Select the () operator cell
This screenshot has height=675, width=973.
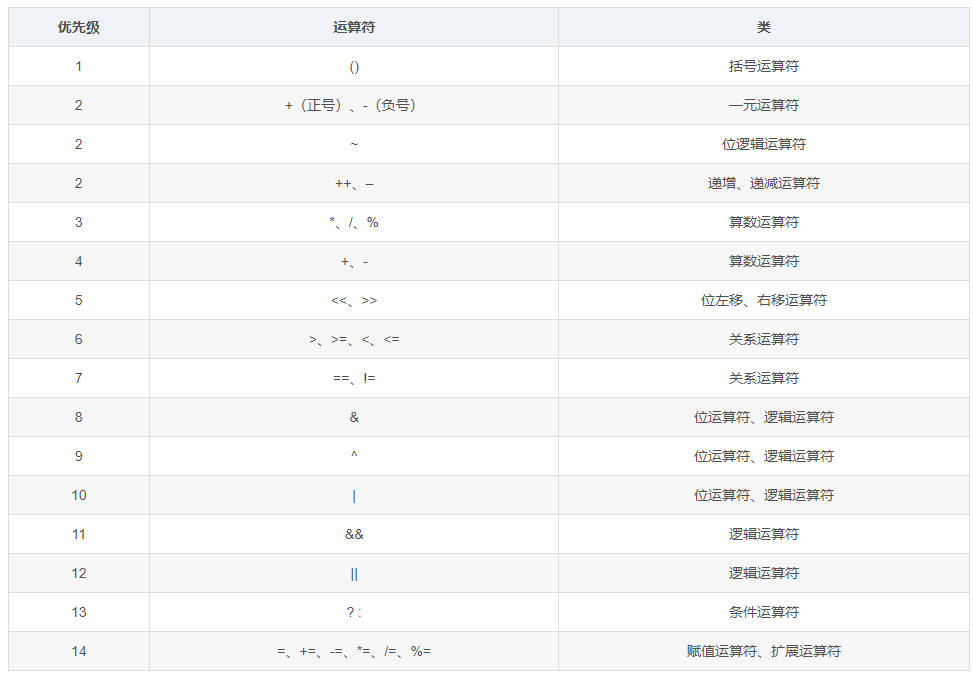tap(354, 66)
